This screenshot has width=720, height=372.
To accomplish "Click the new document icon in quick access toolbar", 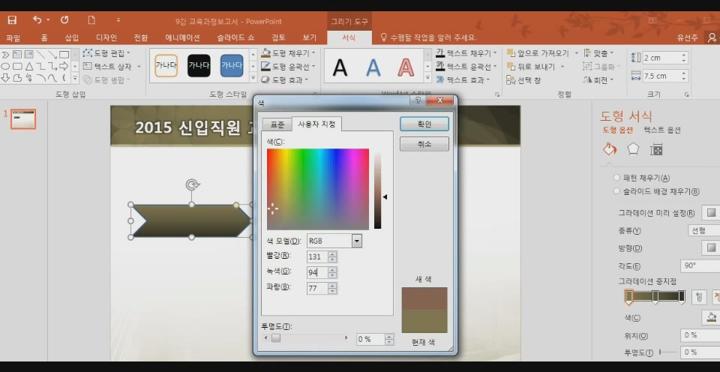I will point(91,20).
